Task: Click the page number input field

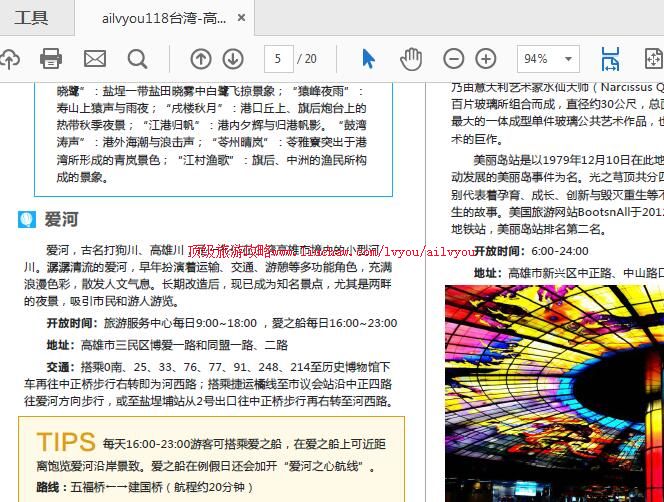Action: [278, 59]
